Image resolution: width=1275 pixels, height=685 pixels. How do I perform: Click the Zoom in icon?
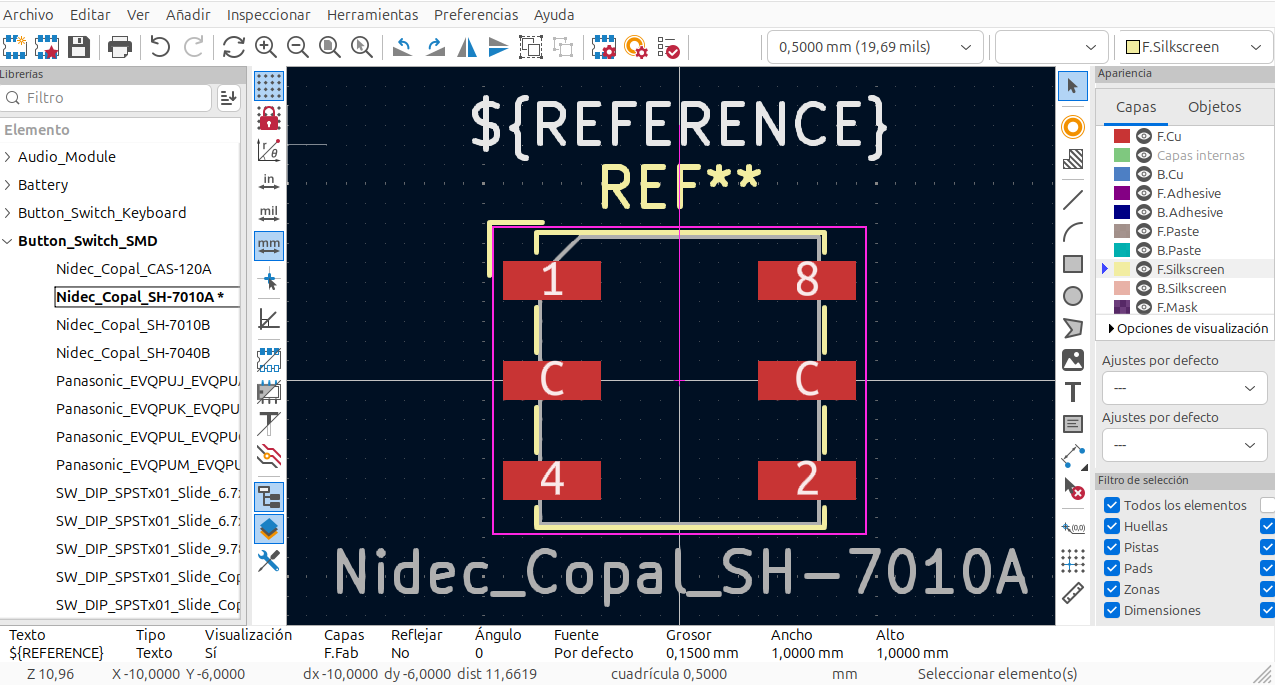265,47
